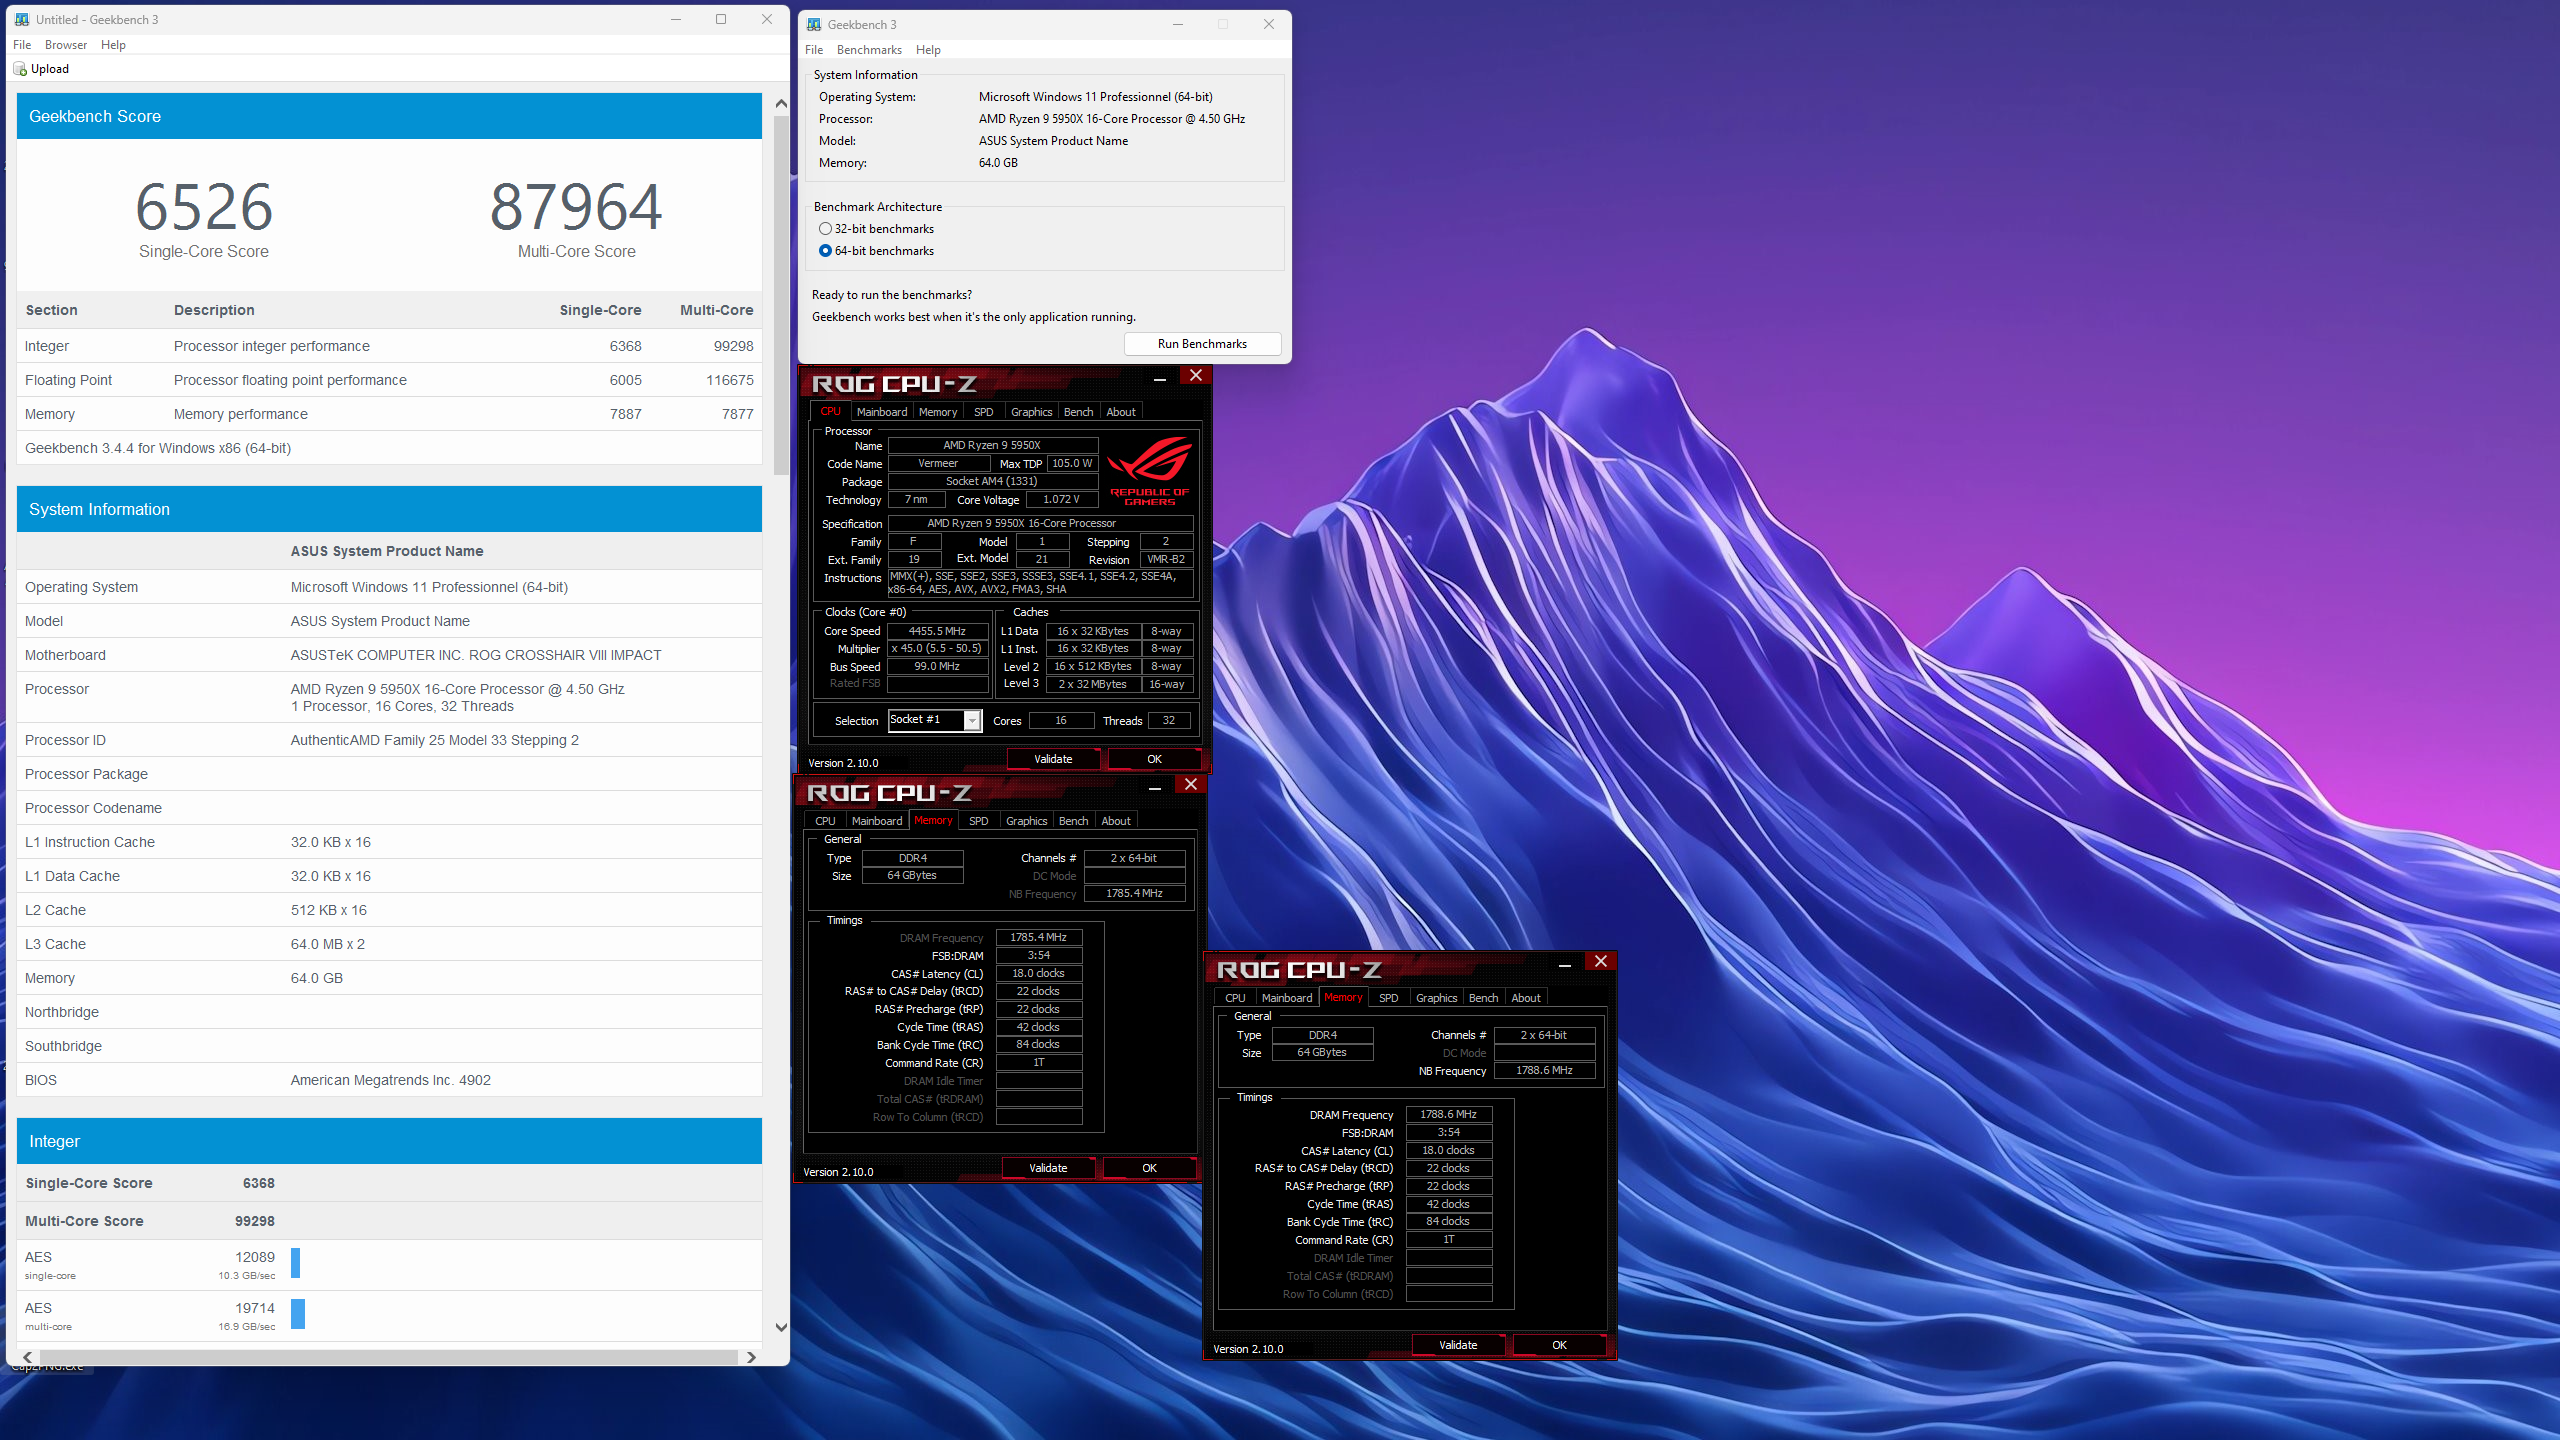Click the multi-core score 87964
Viewport: 2560px width, 1440px height.
pyautogui.click(x=576, y=207)
